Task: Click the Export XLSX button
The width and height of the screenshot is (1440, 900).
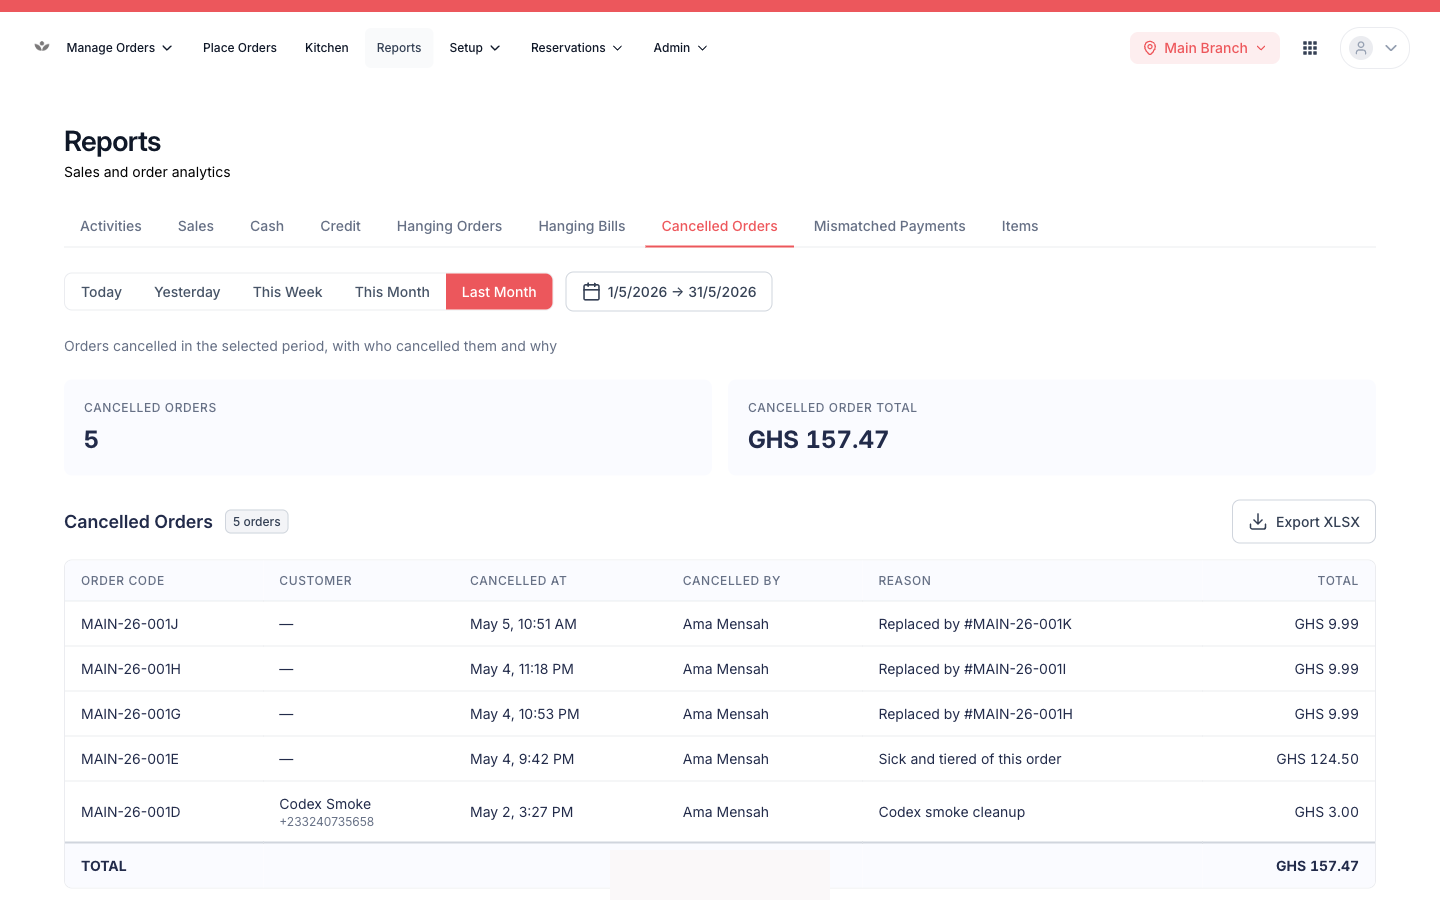Action: coord(1304,522)
